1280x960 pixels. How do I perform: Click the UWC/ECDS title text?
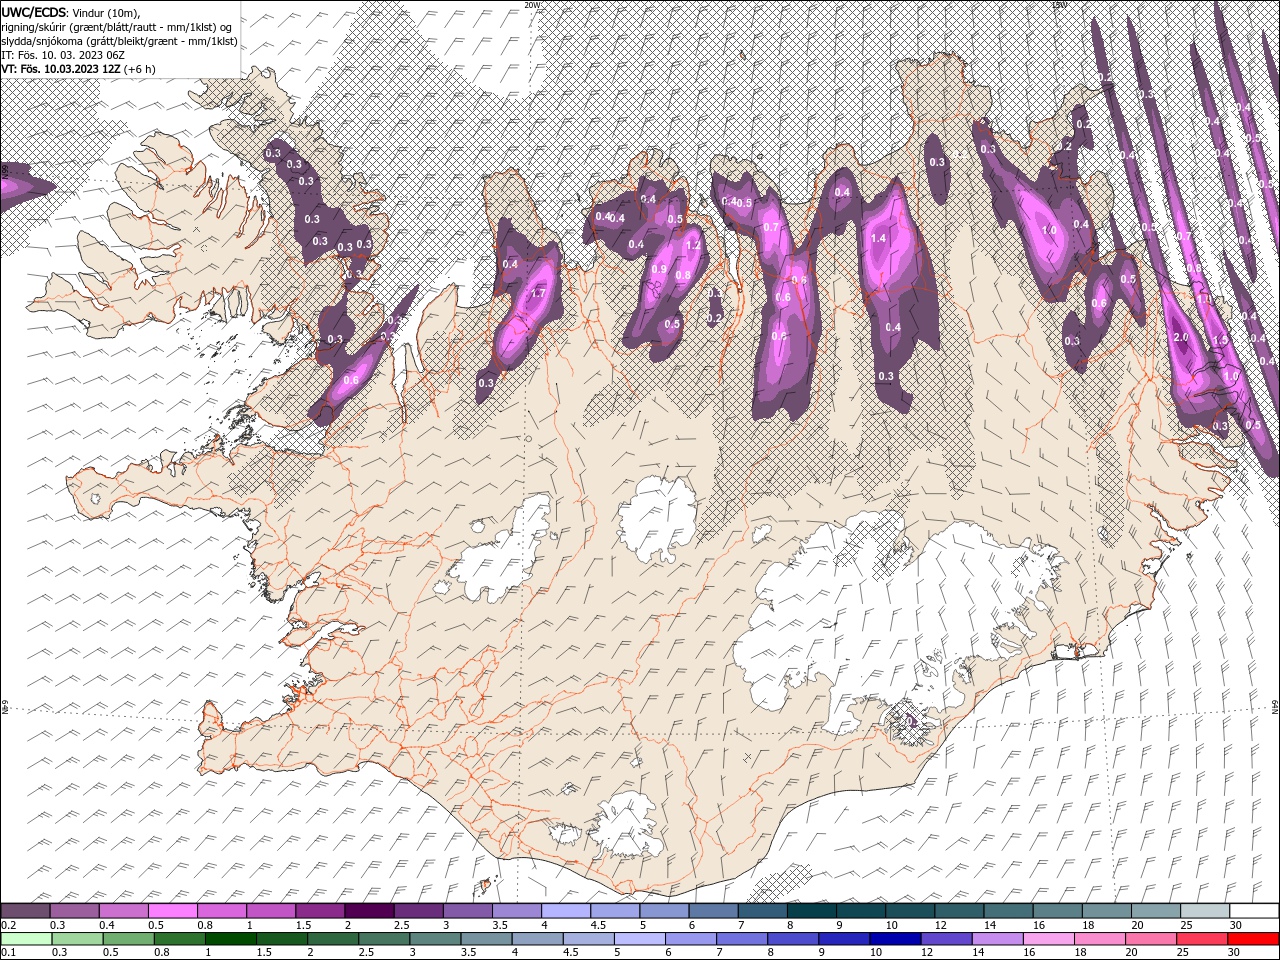(x=36, y=11)
